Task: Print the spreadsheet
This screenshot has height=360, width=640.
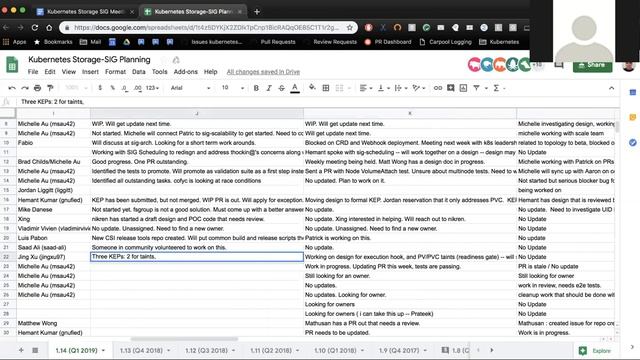Action: point(38,88)
